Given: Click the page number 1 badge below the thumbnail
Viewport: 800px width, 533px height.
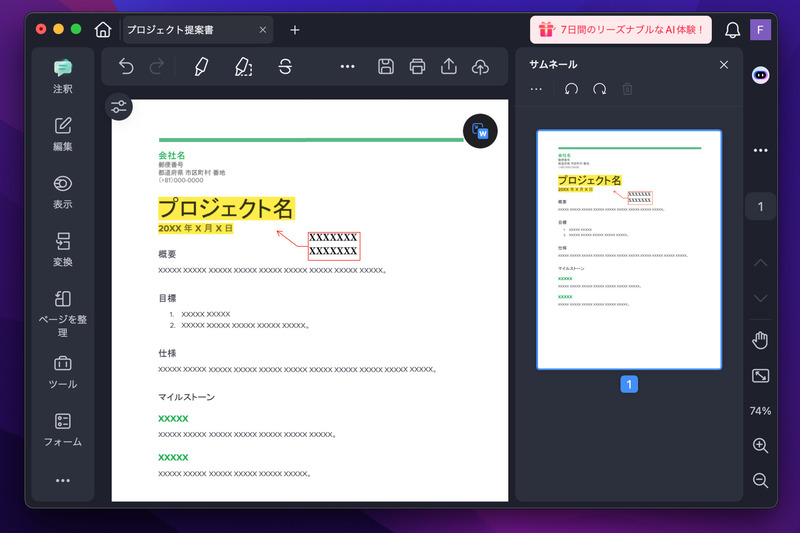Looking at the screenshot, I should click(629, 384).
